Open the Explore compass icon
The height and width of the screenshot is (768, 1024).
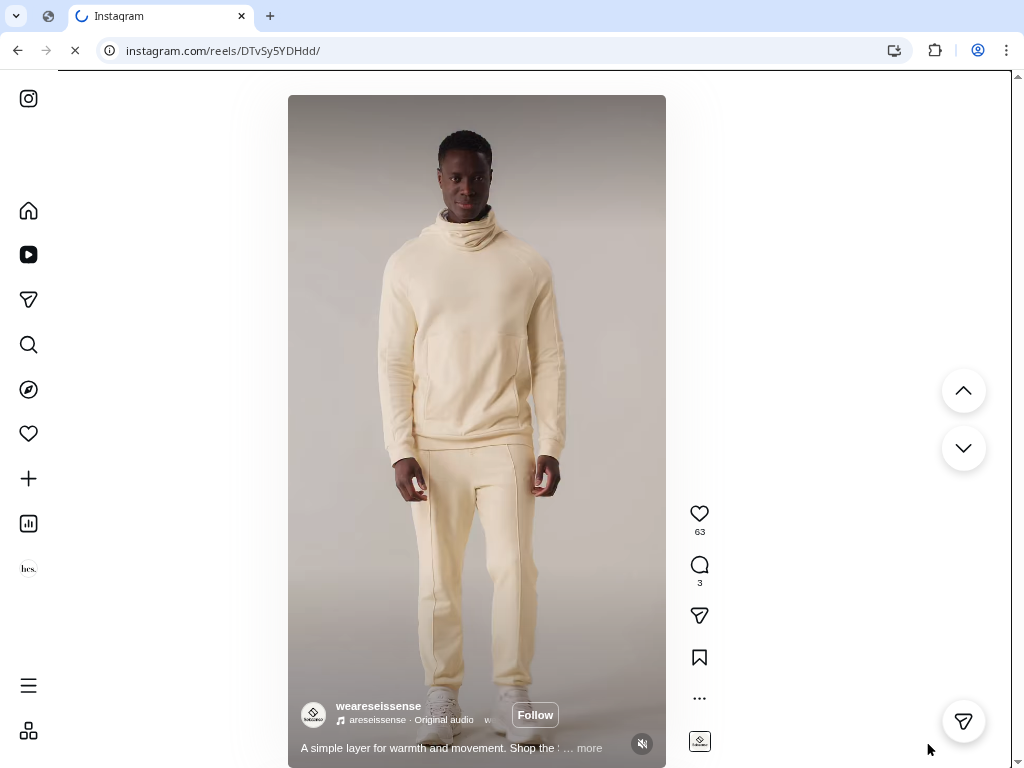[x=29, y=390]
